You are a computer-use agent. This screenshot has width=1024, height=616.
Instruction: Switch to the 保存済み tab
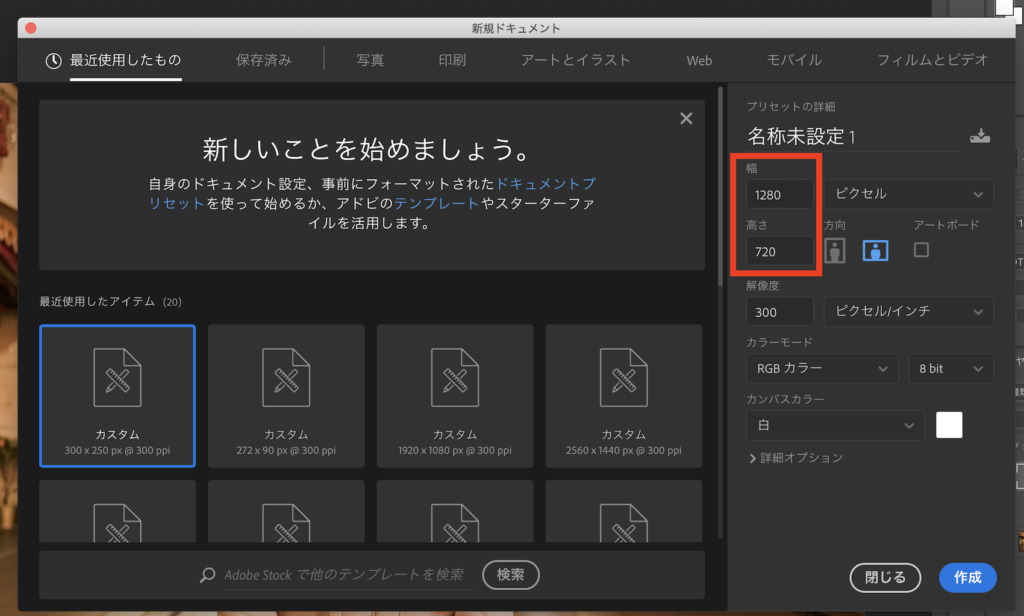tap(263, 60)
